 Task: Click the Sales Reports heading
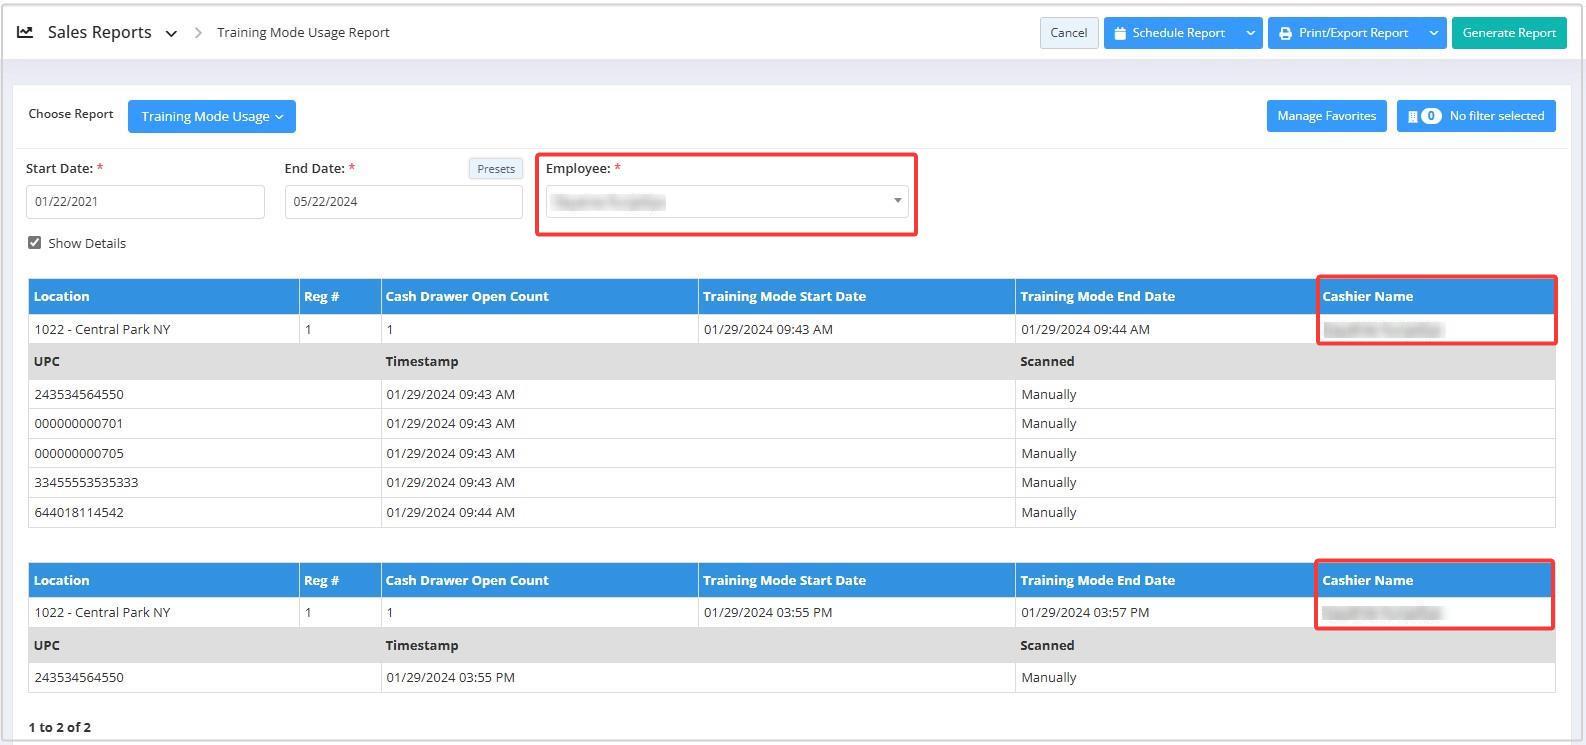tap(100, 32)
